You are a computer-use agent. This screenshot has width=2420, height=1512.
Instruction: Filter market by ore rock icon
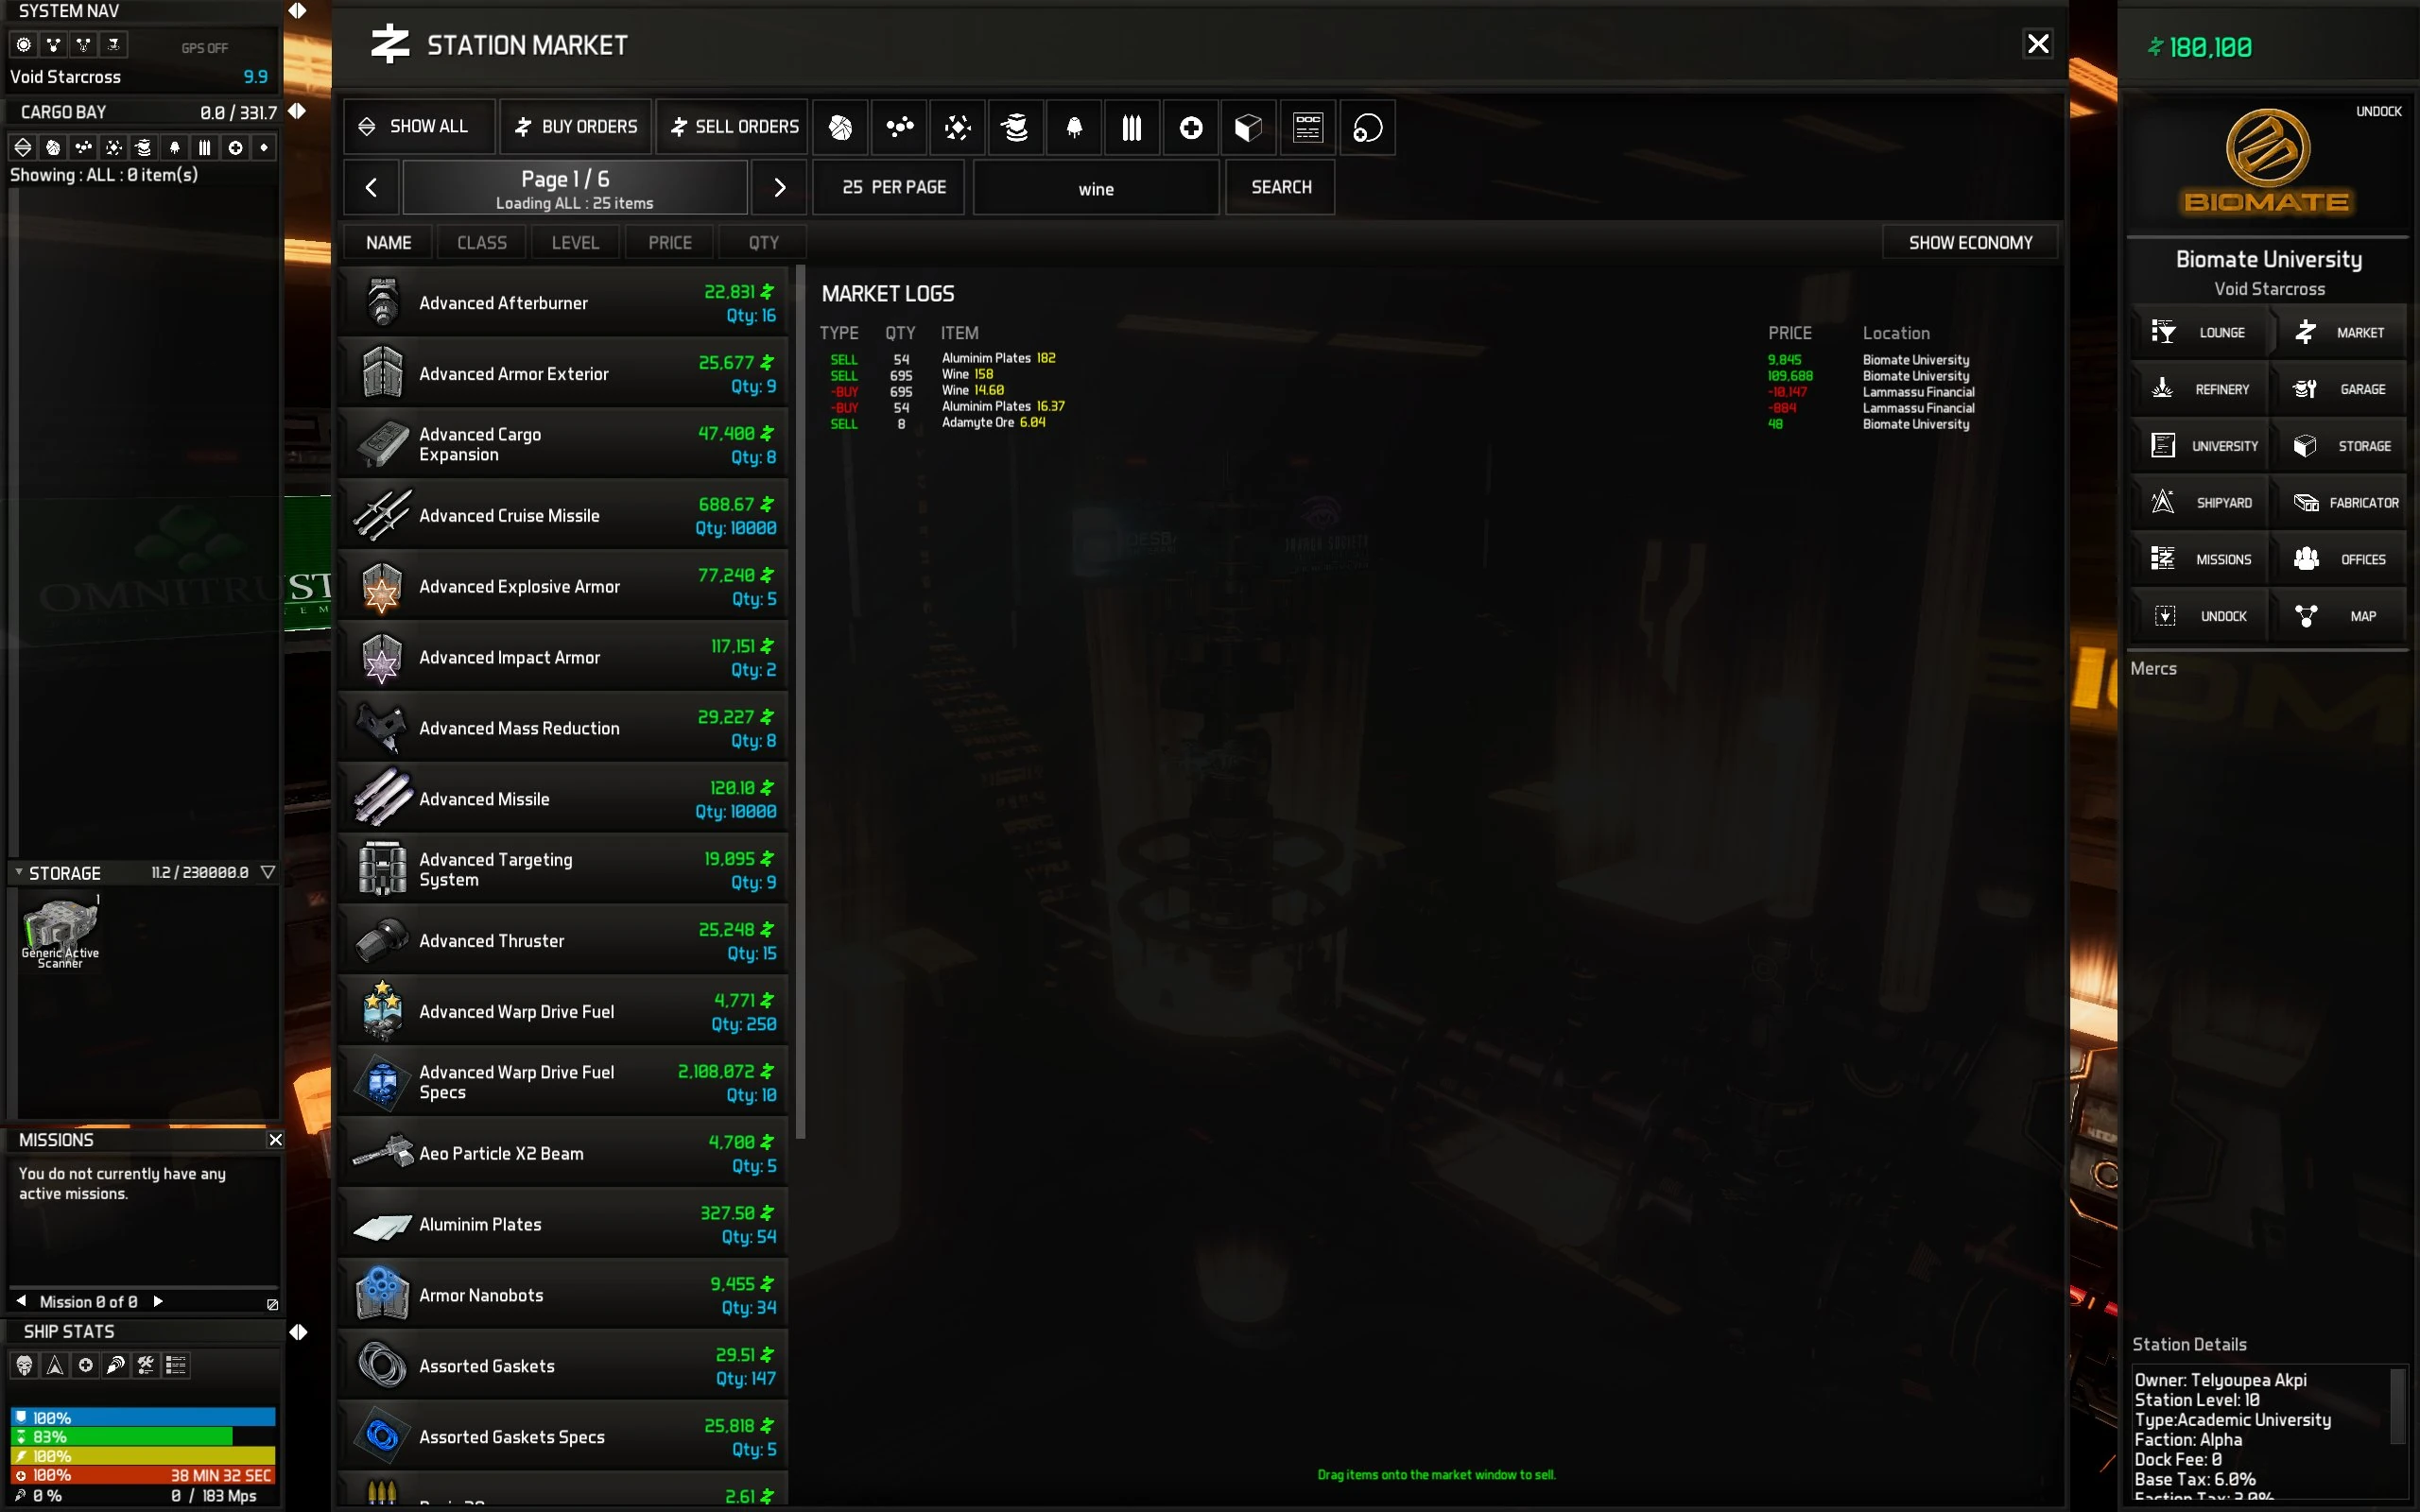(841, 127)
